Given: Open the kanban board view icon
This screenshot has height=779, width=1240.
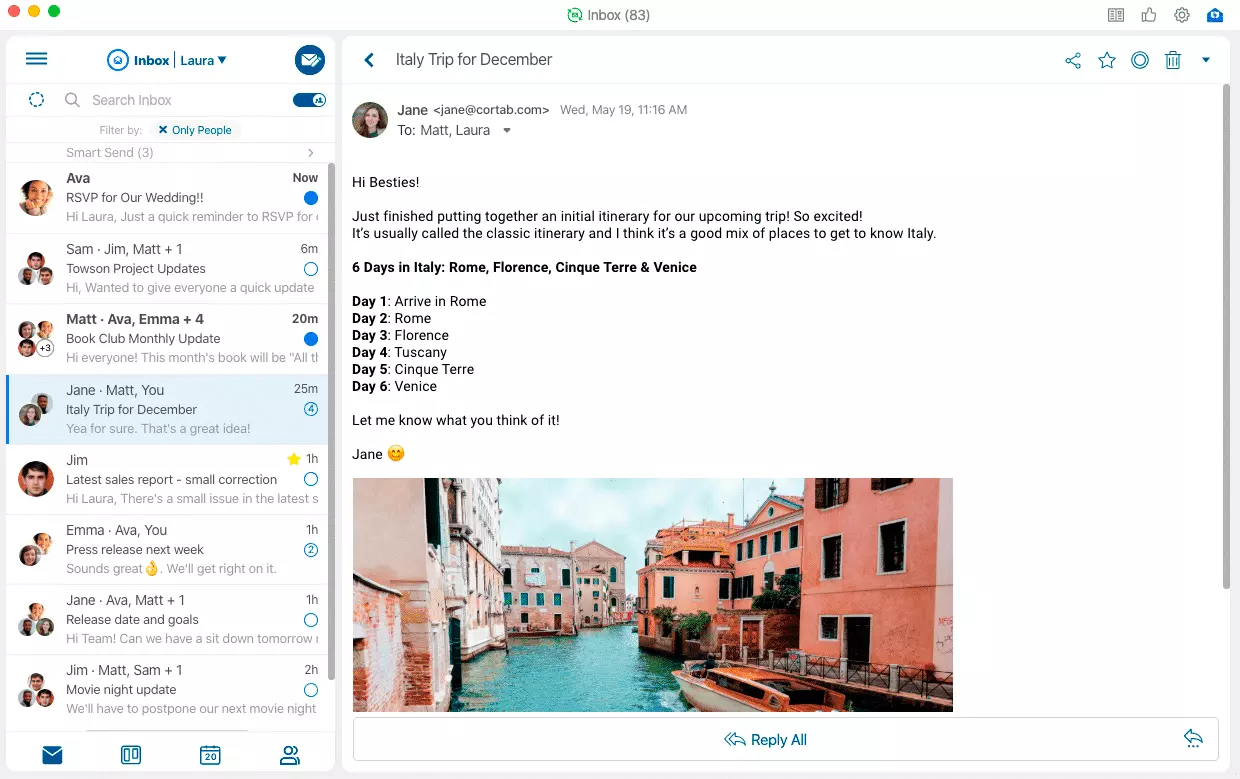Looking at the screenshot, I should tap(131, 755).
